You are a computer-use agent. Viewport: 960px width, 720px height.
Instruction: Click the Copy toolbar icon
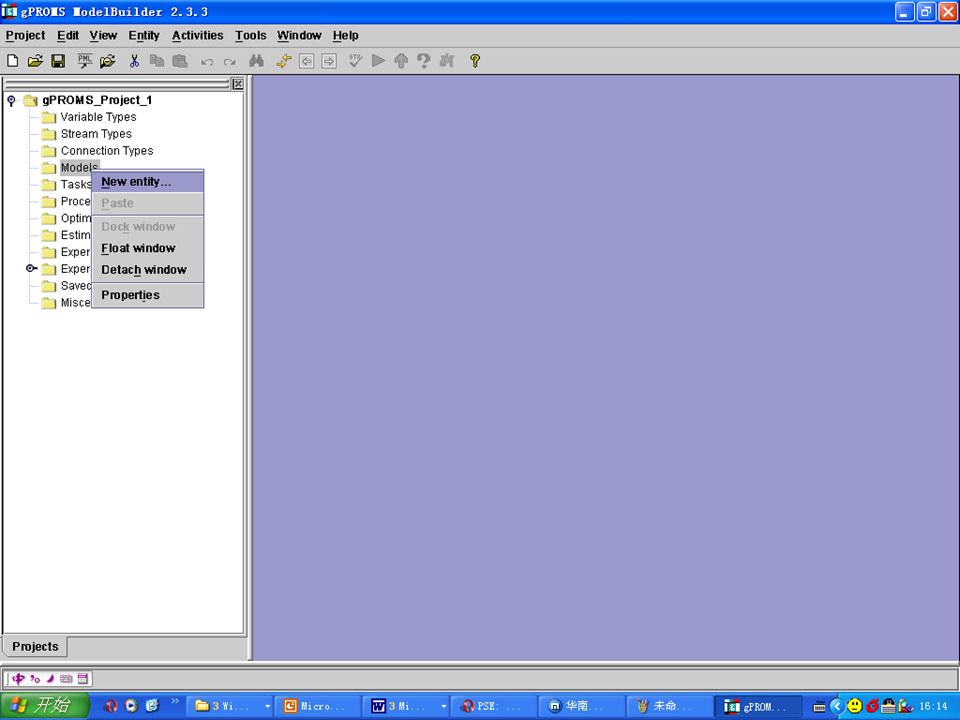click(157, 61)
